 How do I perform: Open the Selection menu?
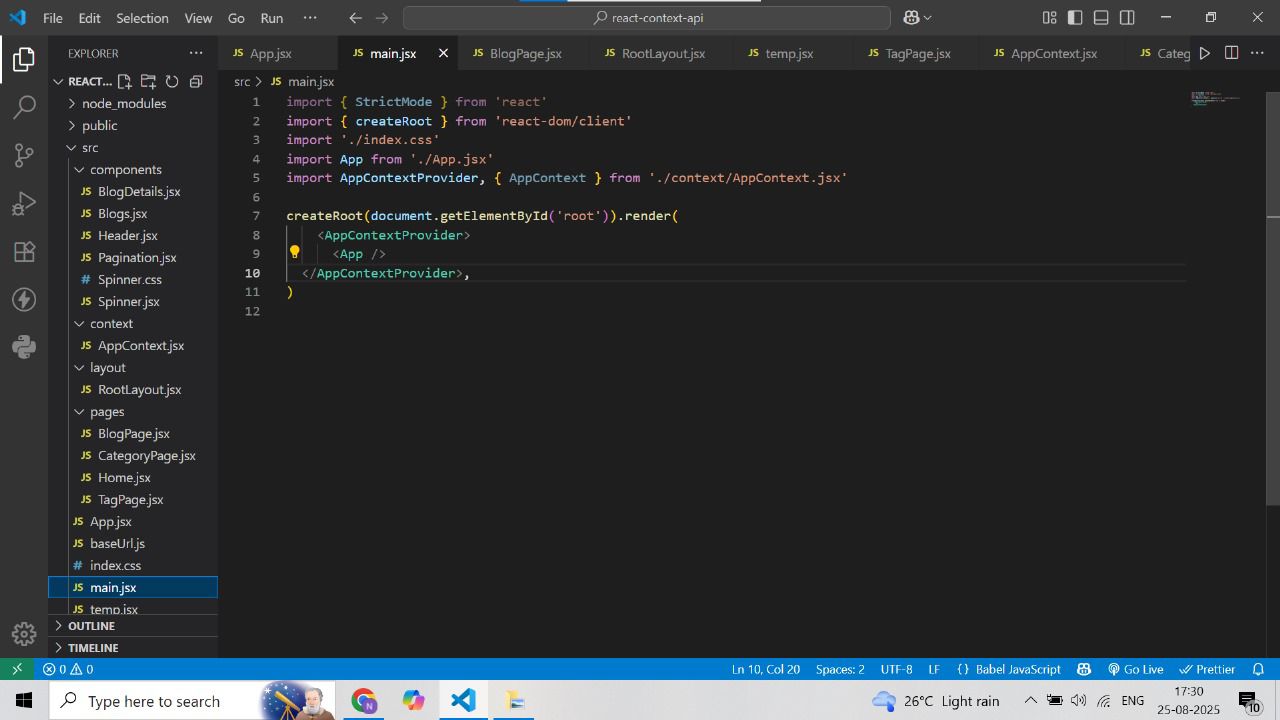click(x=142, y=18)
